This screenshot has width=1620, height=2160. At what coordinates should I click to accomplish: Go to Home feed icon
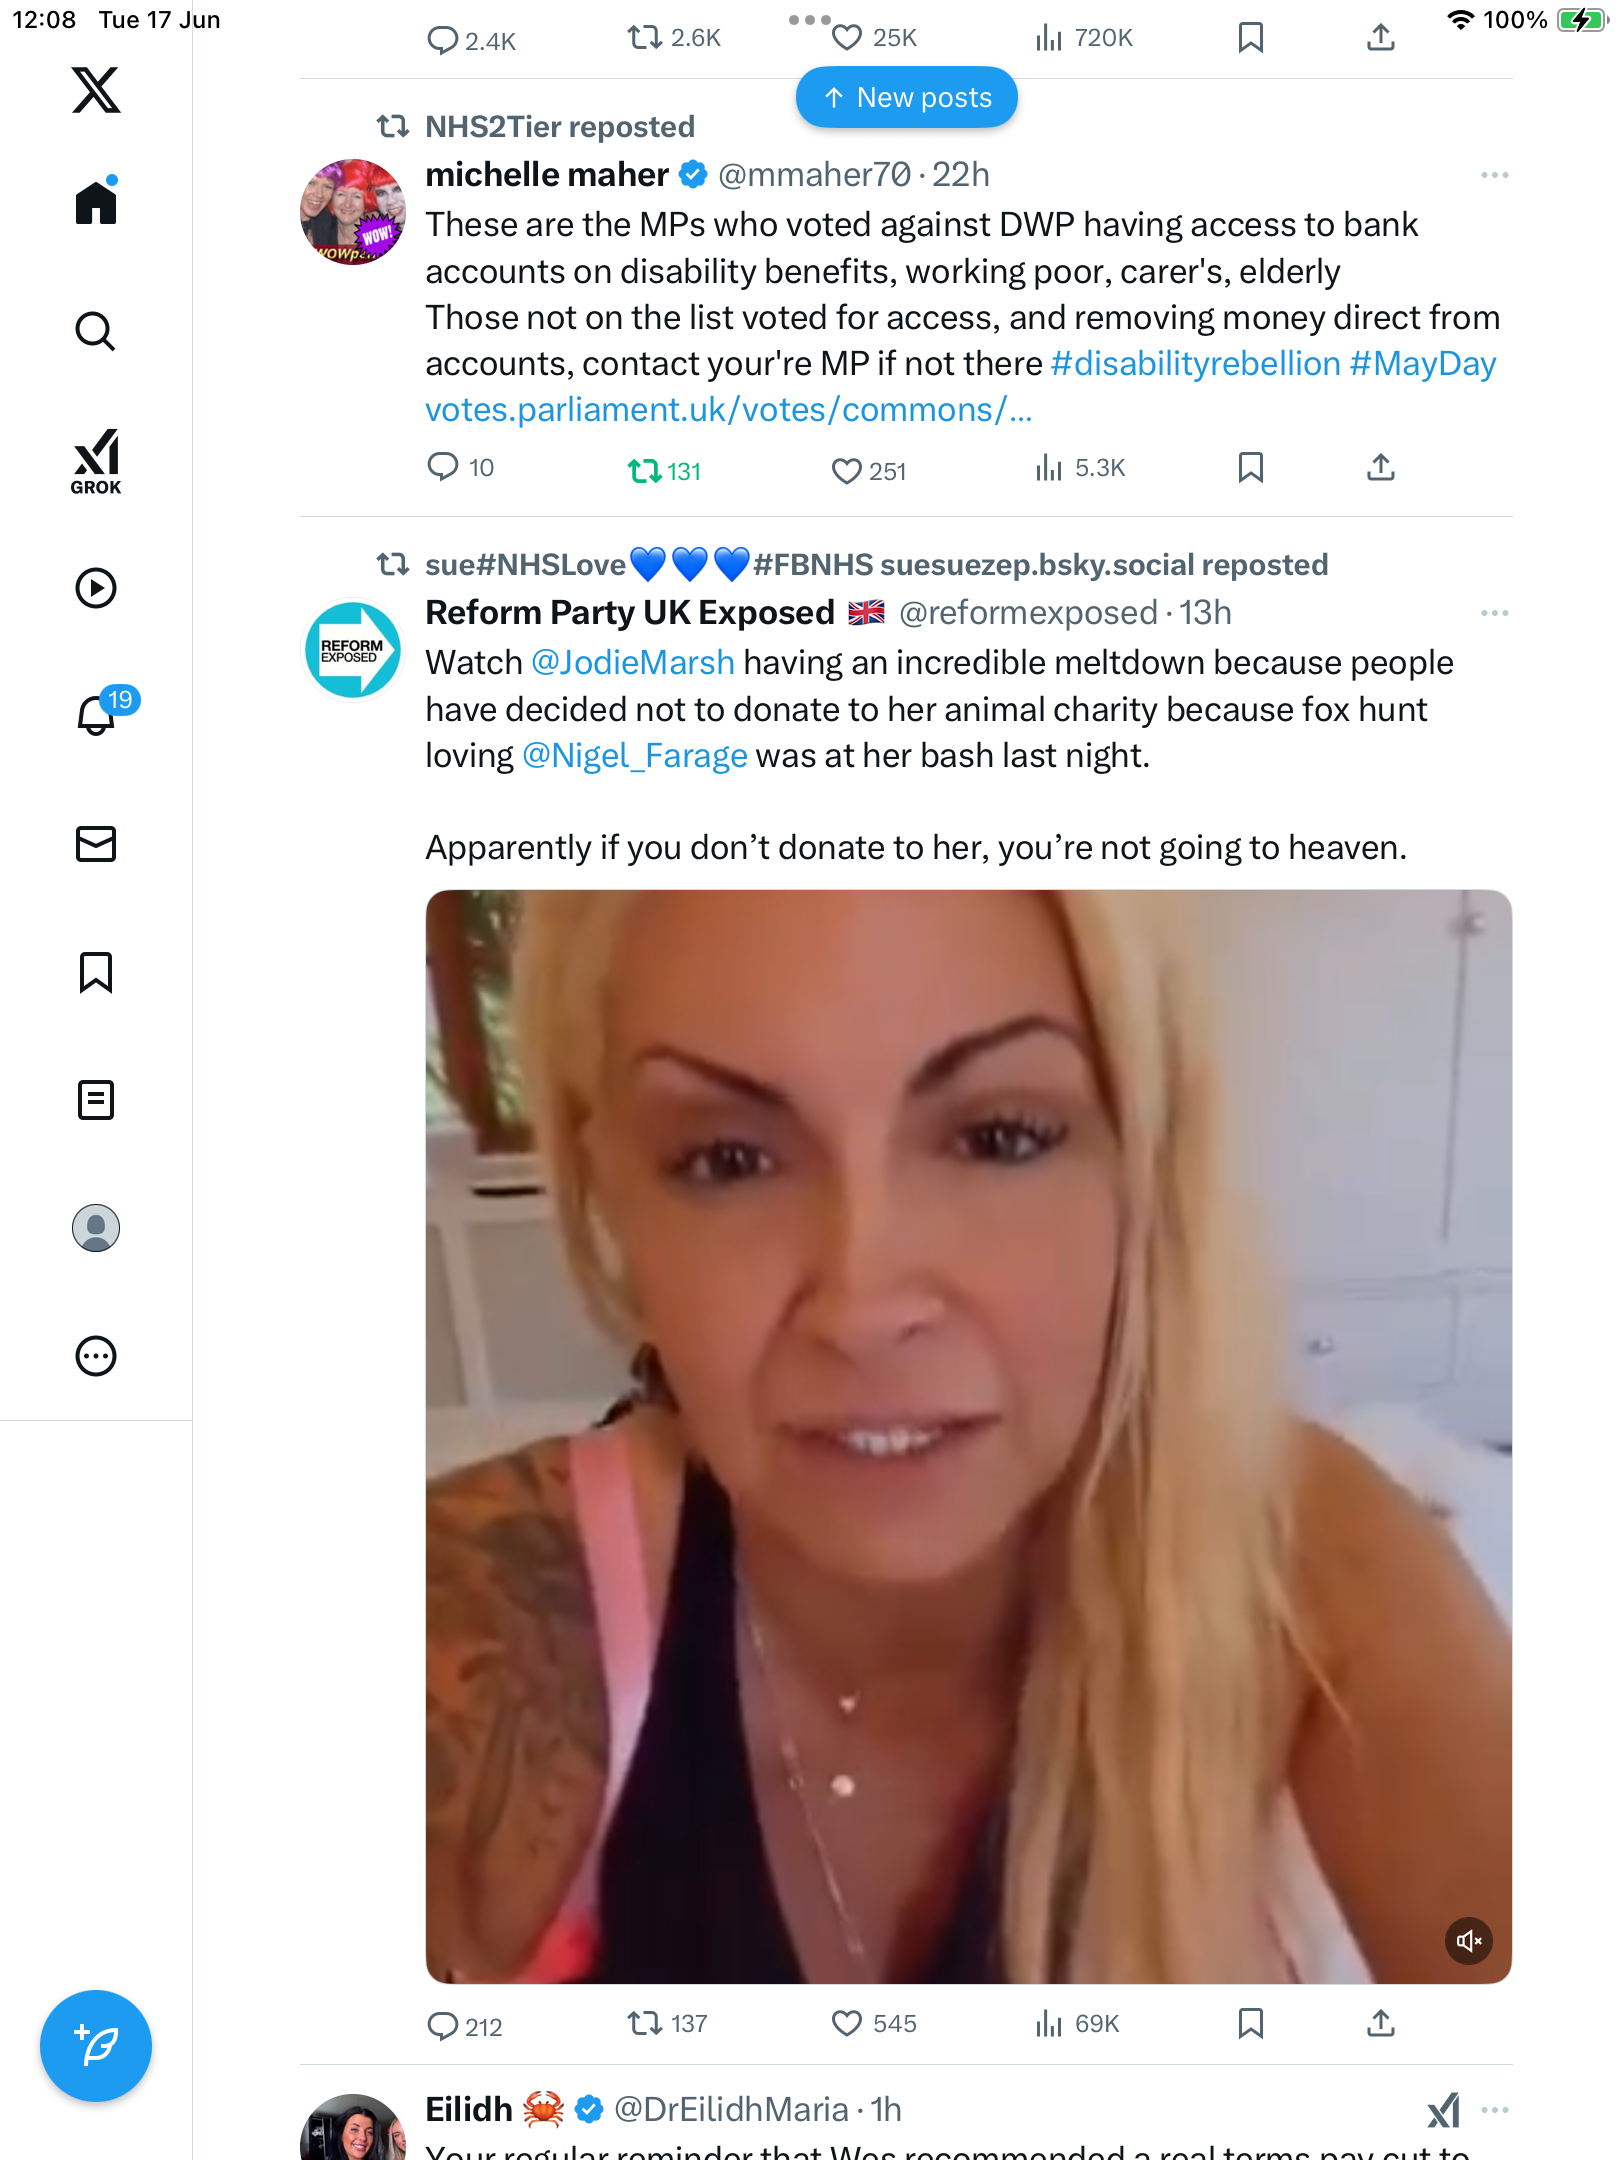point(96,201)
